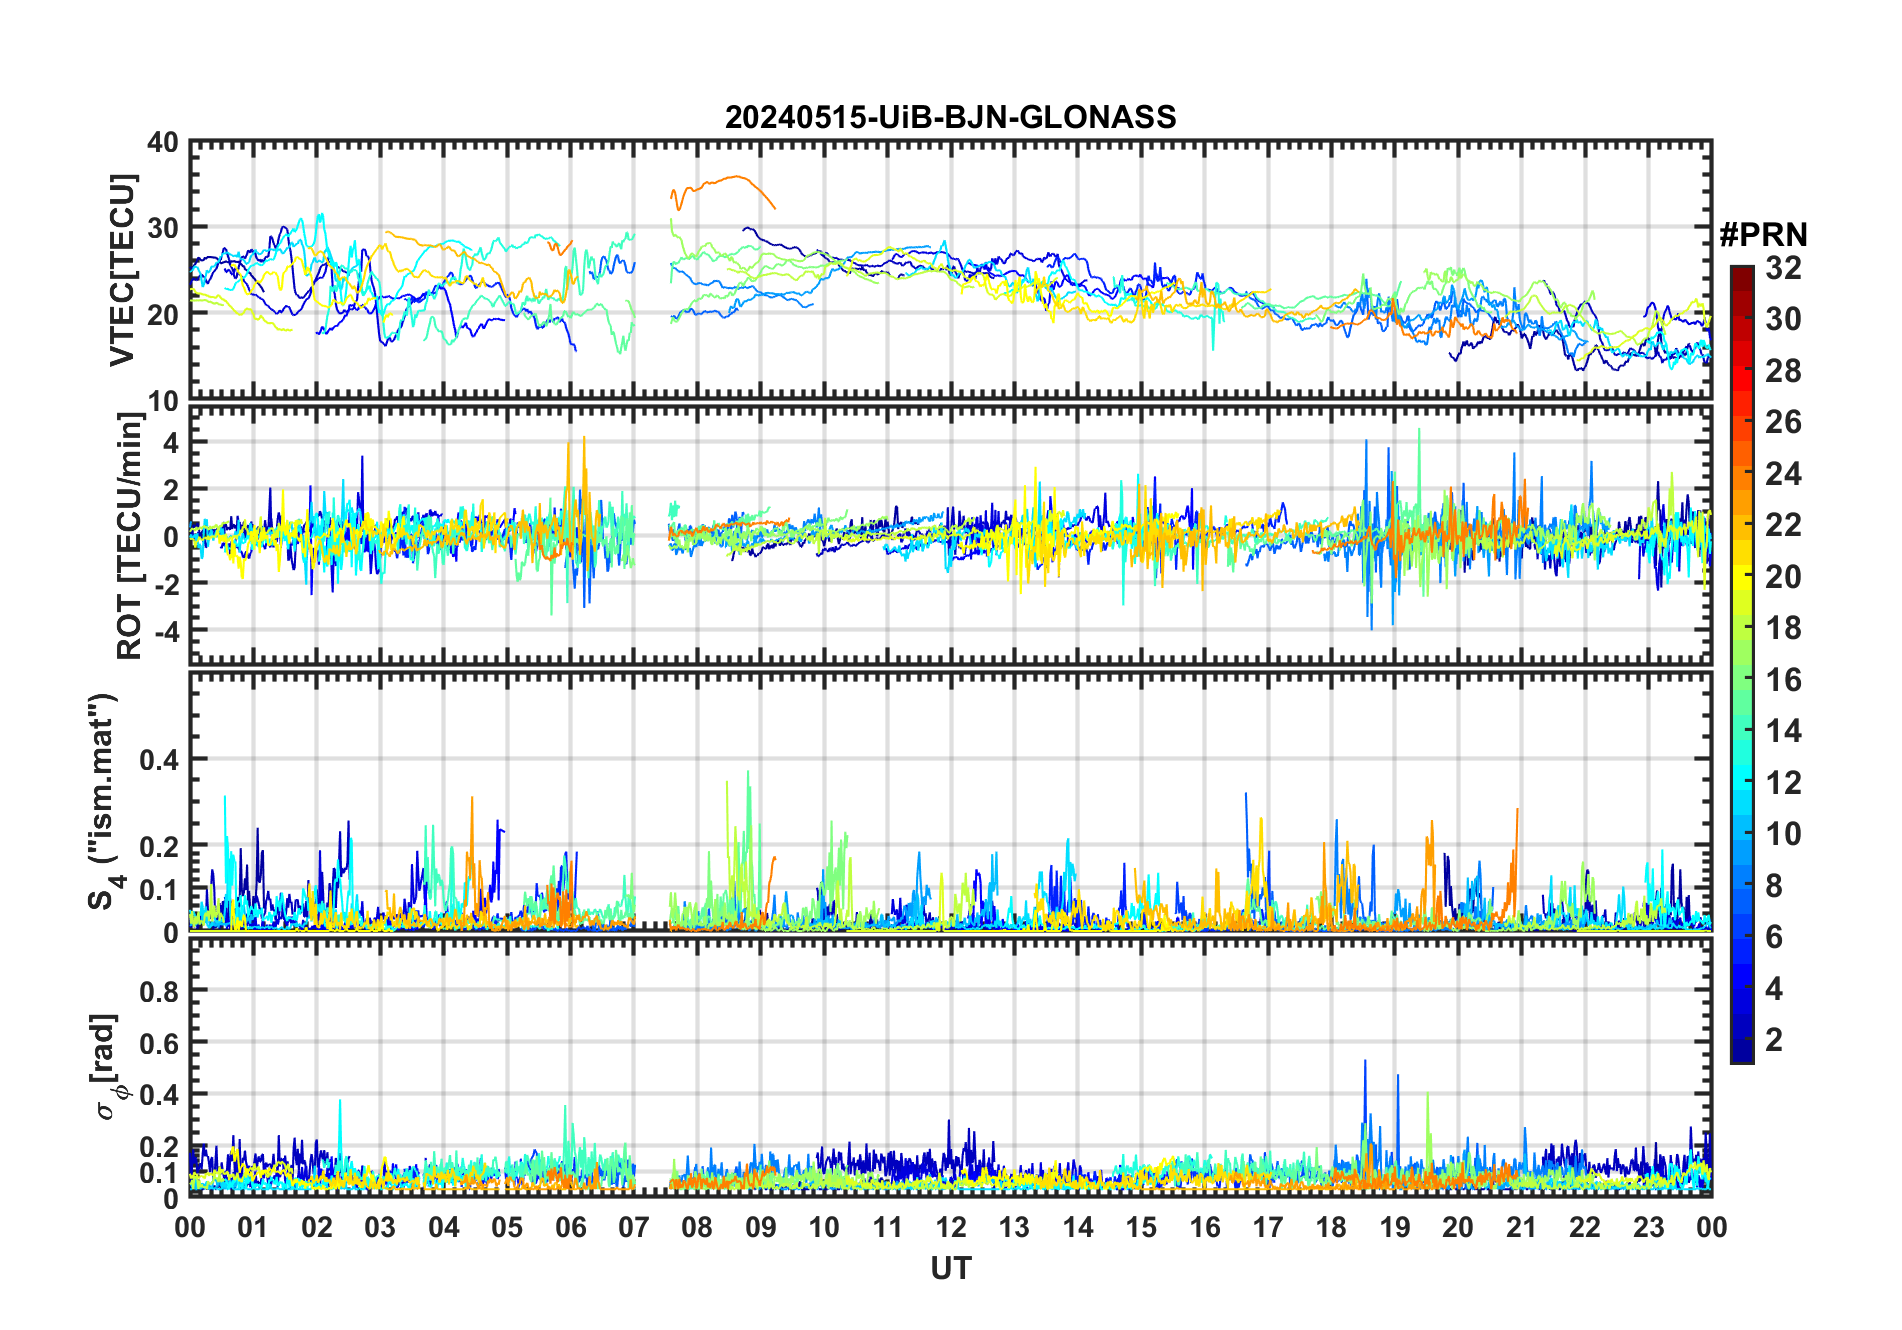Click the colorbar tick label 8
1902x1330 pixels.
point(1774,886)
